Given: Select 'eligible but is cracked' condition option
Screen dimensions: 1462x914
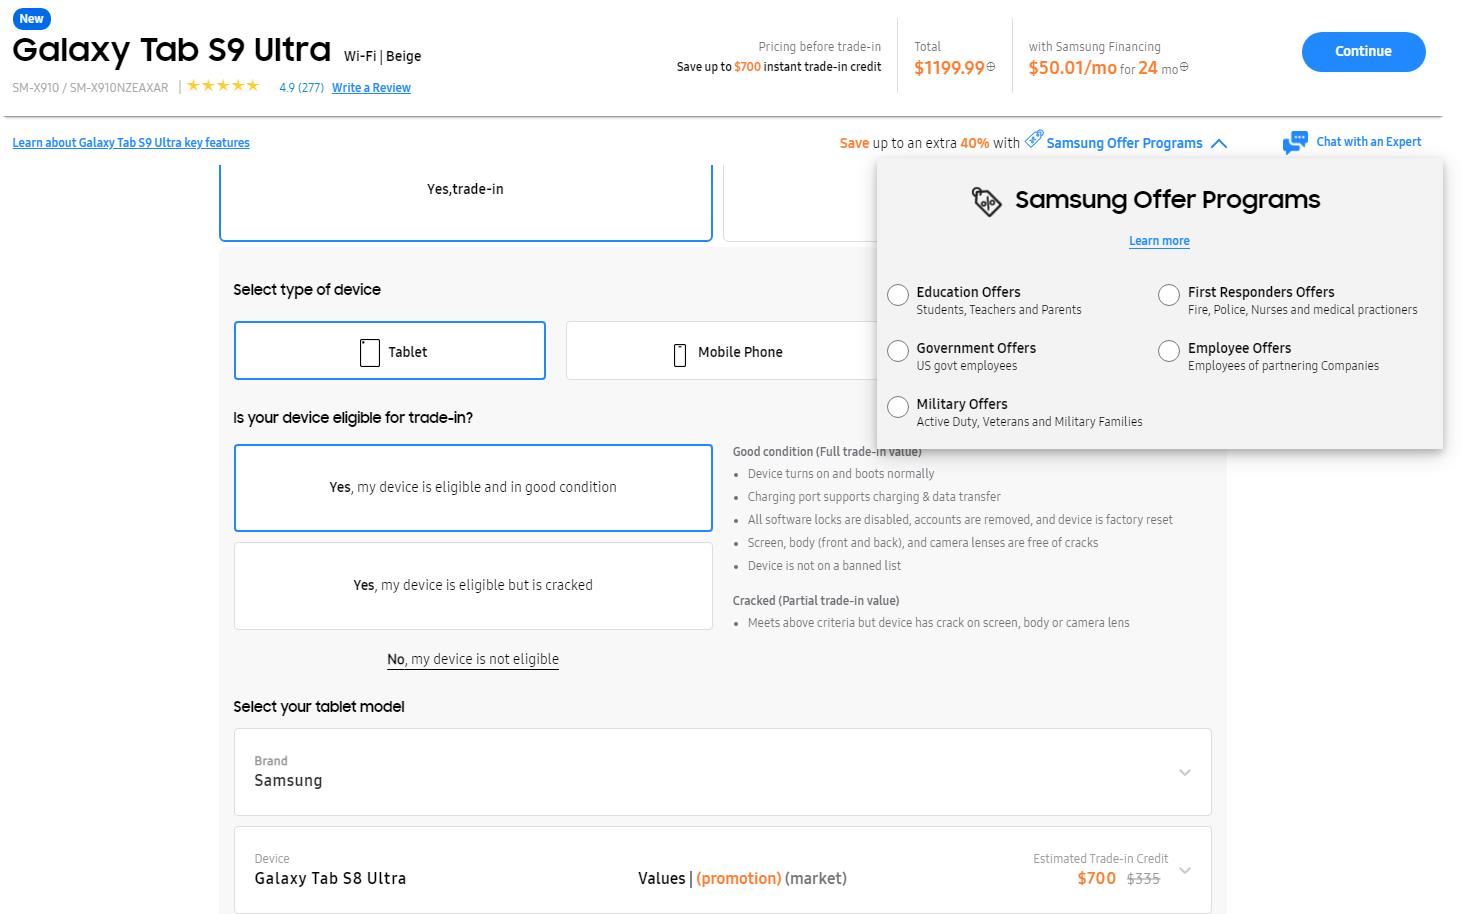Looking at the screenshot, I should click(x=473, y=586).
